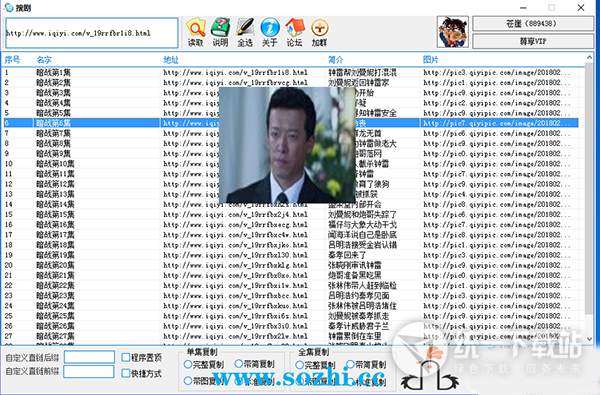Click the 苍崖 (889438) button
The height and width of the screenshot is (395, 600).
pyautogui.click(x=533, y=23)
